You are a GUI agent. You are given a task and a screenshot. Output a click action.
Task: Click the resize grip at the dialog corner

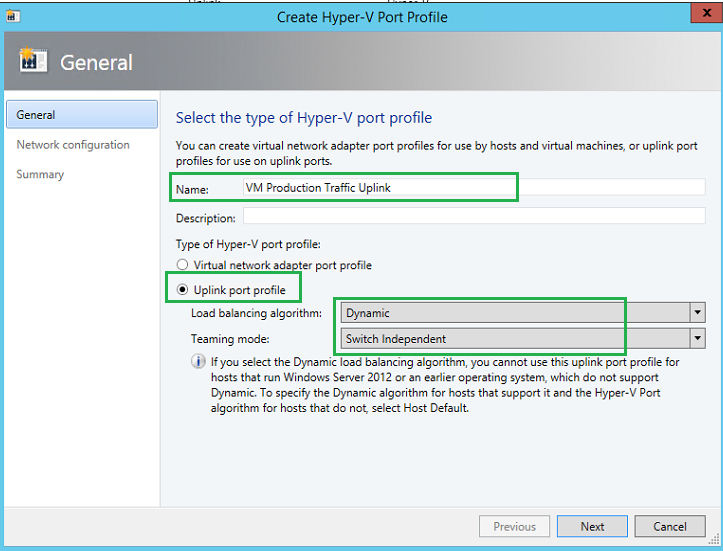point(715,539)
